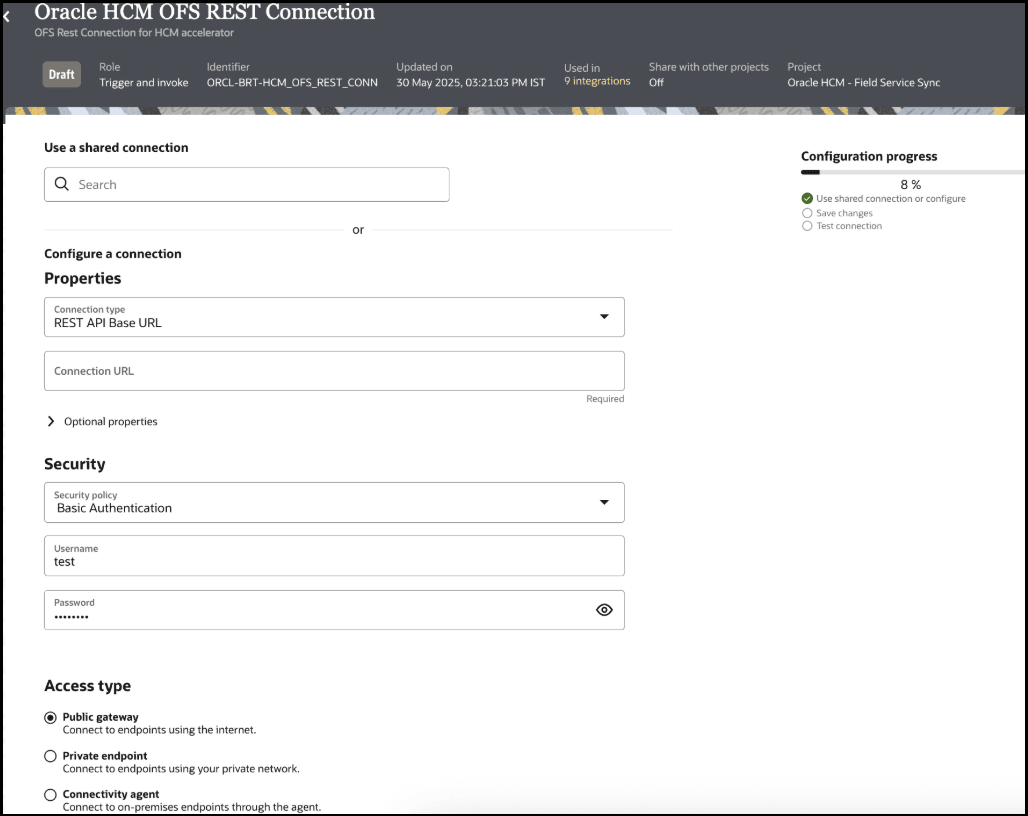Viewport: 1028px width, 816px height.
Task: Go back using the top-left arrow
Action: coord(7,16)
